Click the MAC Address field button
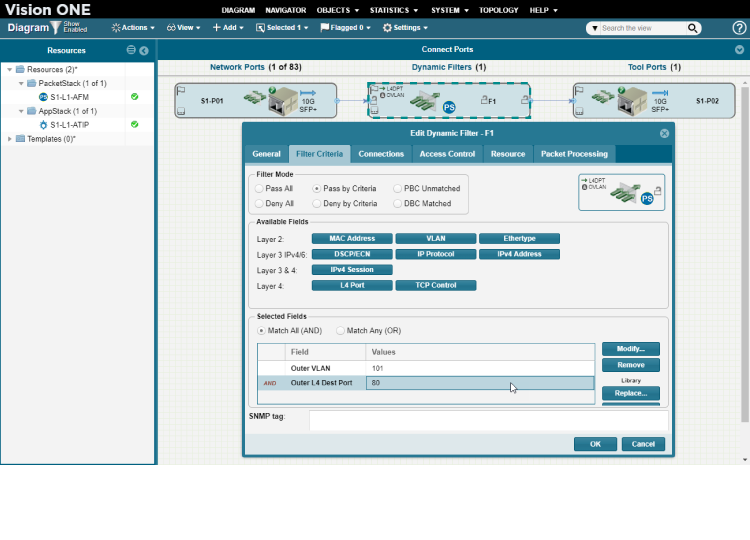 coord(352,239)
